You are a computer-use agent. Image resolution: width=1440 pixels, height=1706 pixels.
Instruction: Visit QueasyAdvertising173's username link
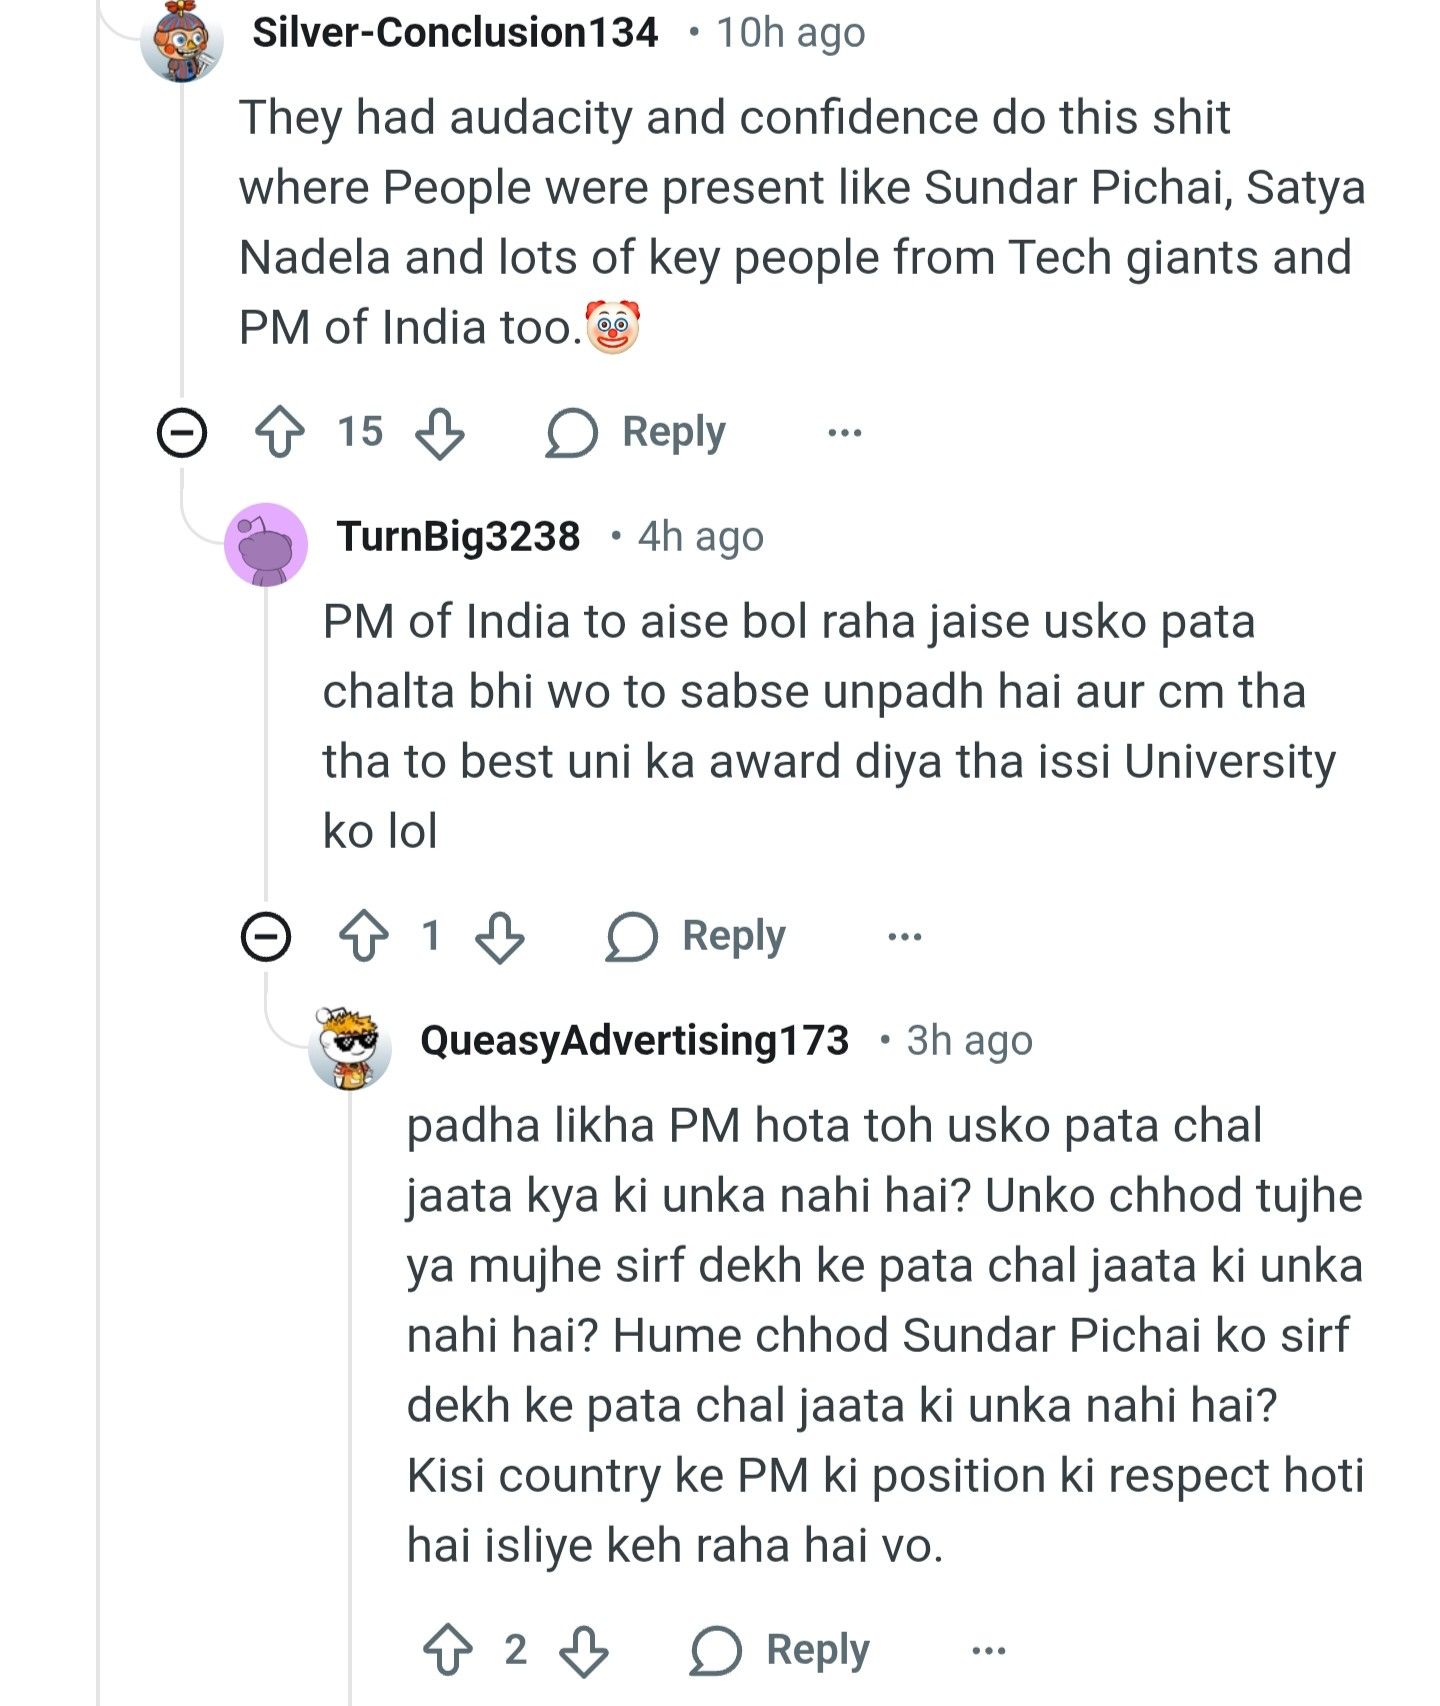tap(634, 1041)
